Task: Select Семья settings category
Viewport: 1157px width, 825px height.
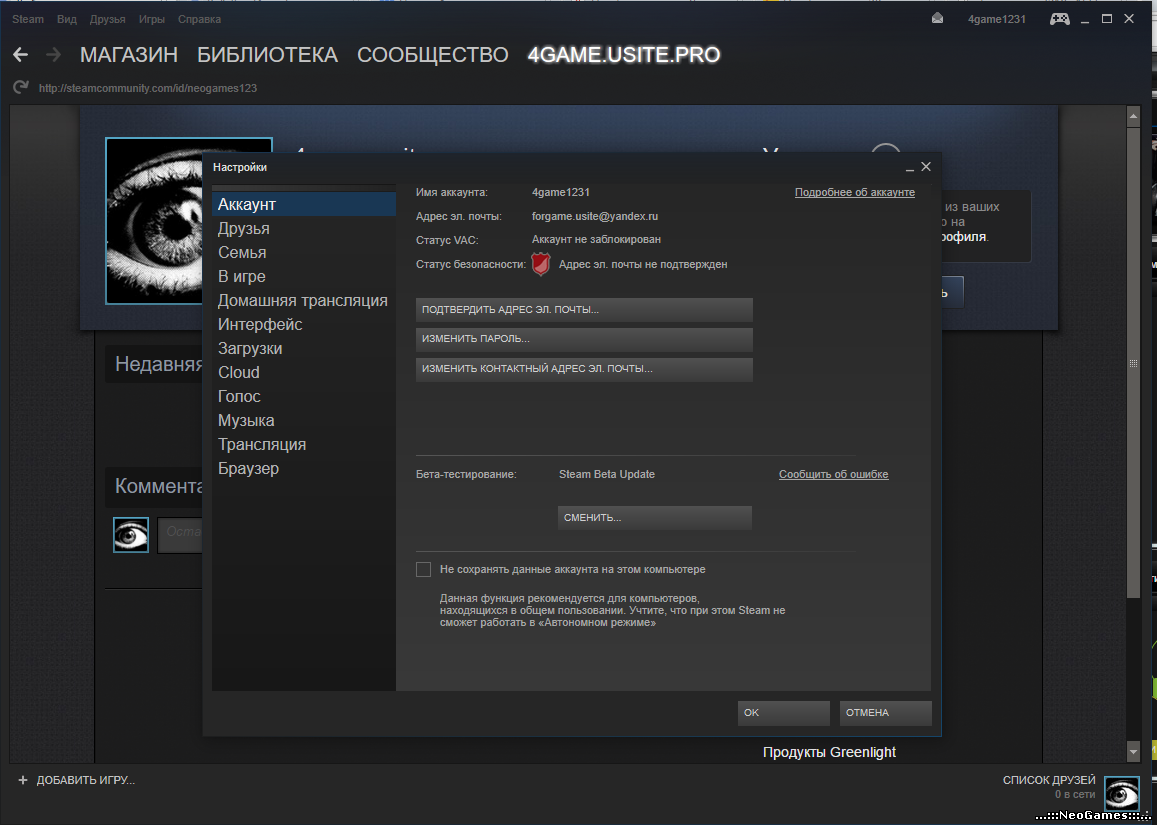Action: click(x=304, y=252)
